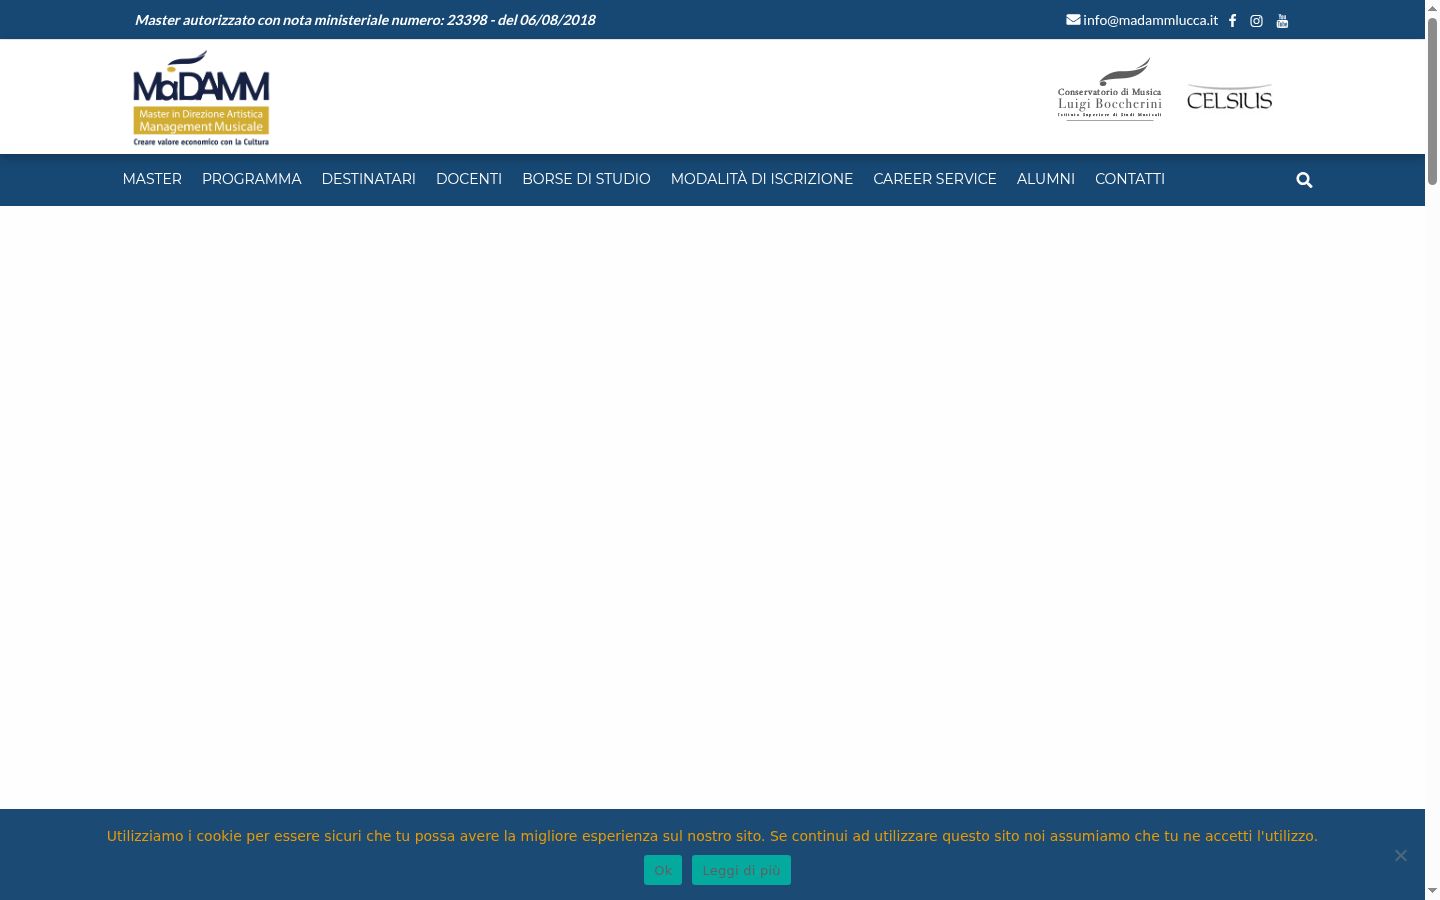The height and width of the screenshot is (900, 1440).
Task: Click the info@madammlucca.it email link
Action: [1150, 20]
